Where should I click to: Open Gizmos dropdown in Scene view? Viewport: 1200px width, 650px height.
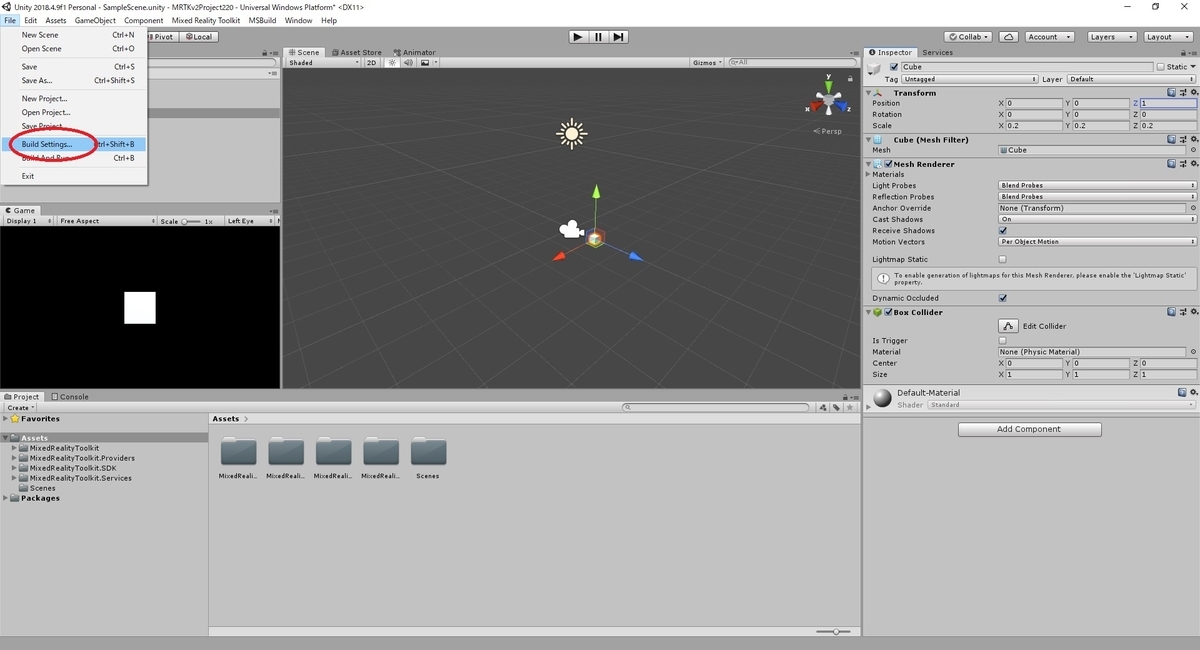point(707,63)
